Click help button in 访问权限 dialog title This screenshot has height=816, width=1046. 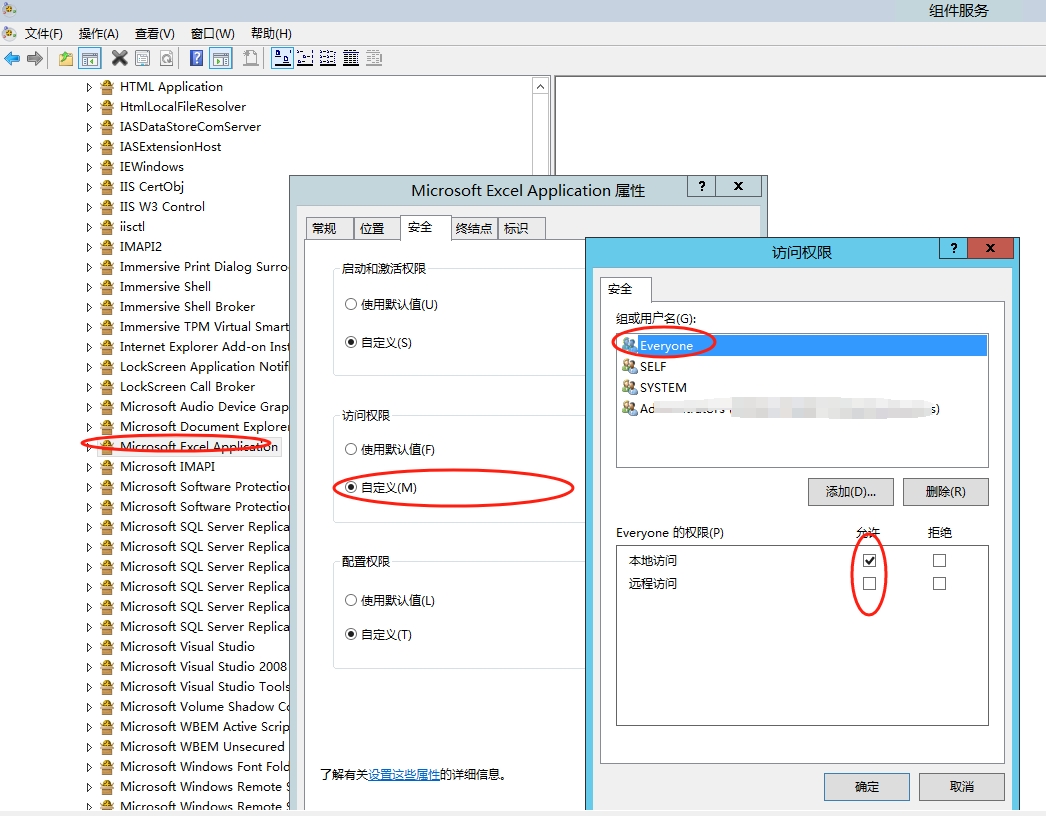click(954, 248)
